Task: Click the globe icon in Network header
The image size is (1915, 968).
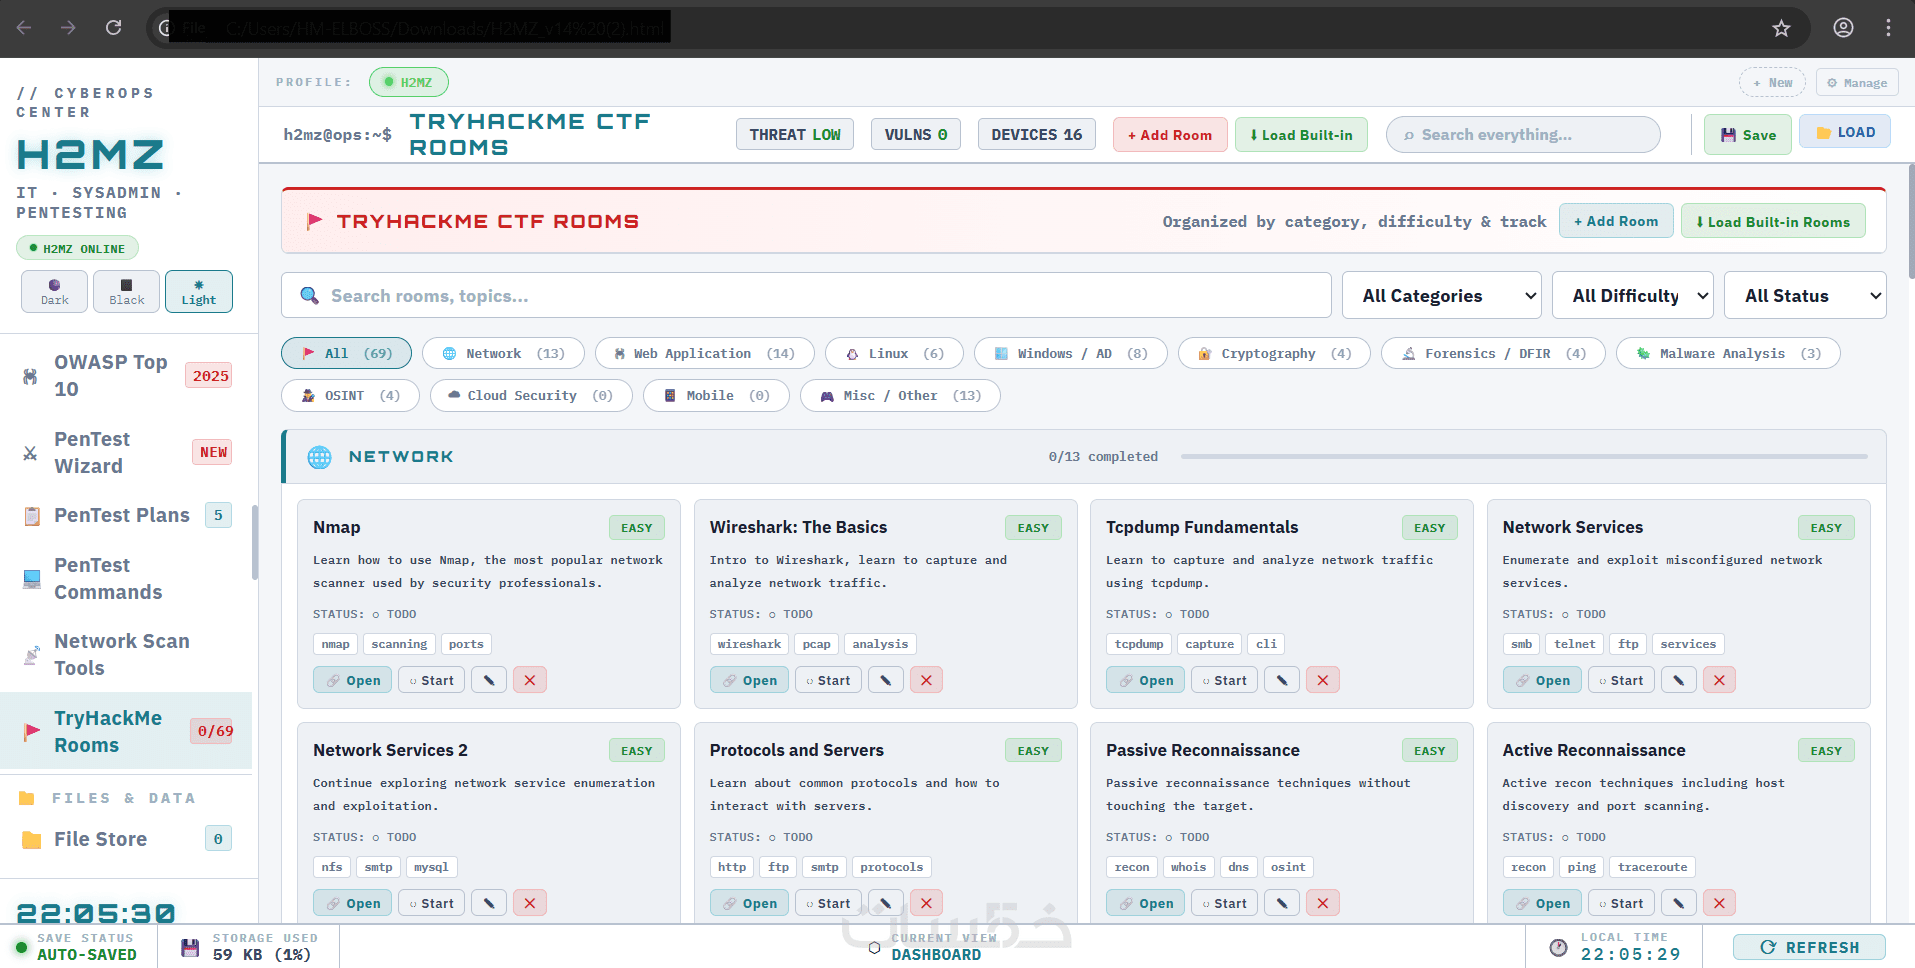Action: (319, 457)
